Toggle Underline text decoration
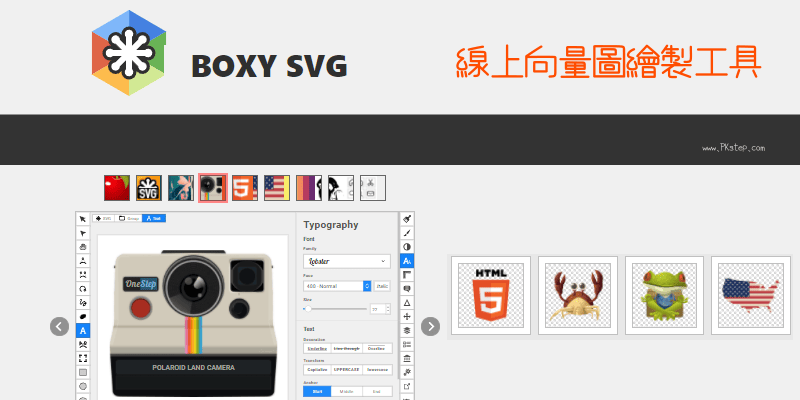The image size is (800, 400). [x=317, y=348]
